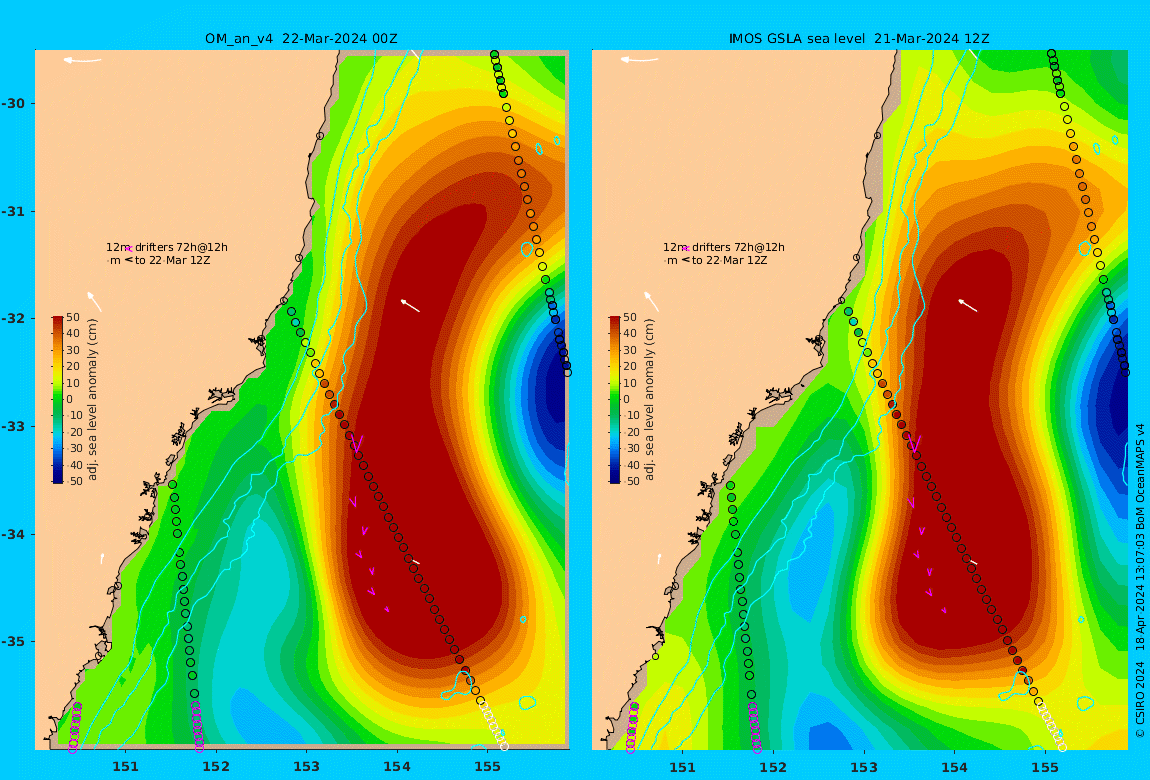Viewport: 1150px width, 780px height.
Task: Click 'to 22 Mar 12Z' legend in IMOS GSLA map
Action: (730, 260)
